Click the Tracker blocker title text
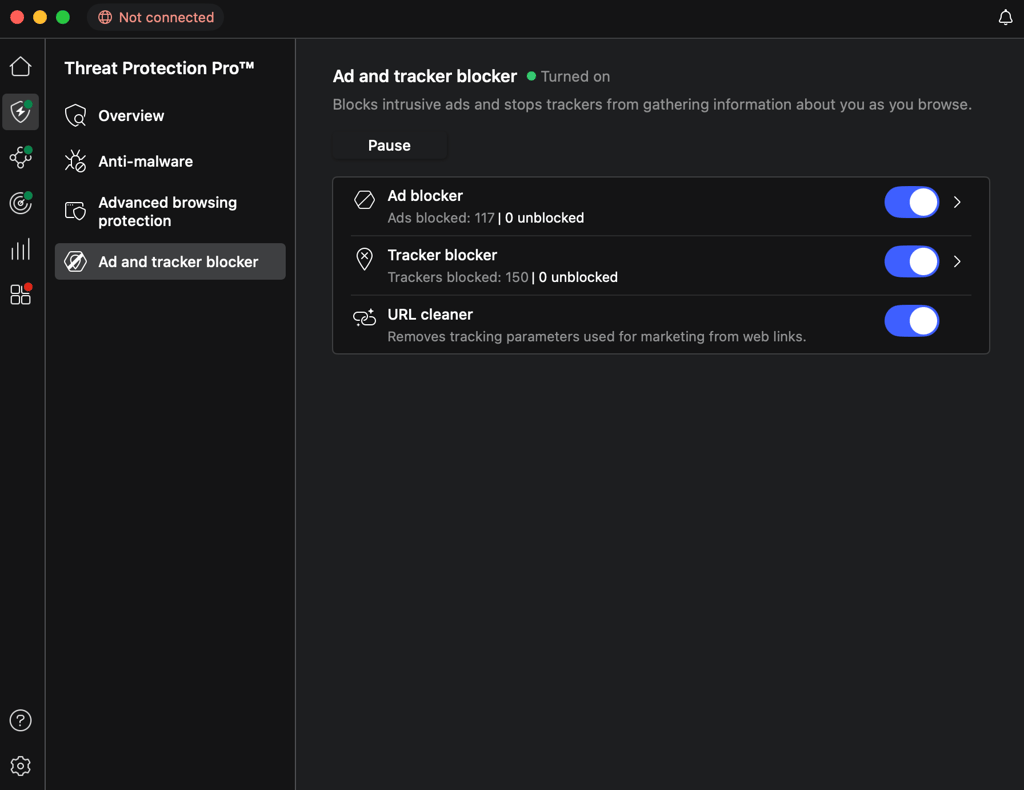 click(442, 255)
